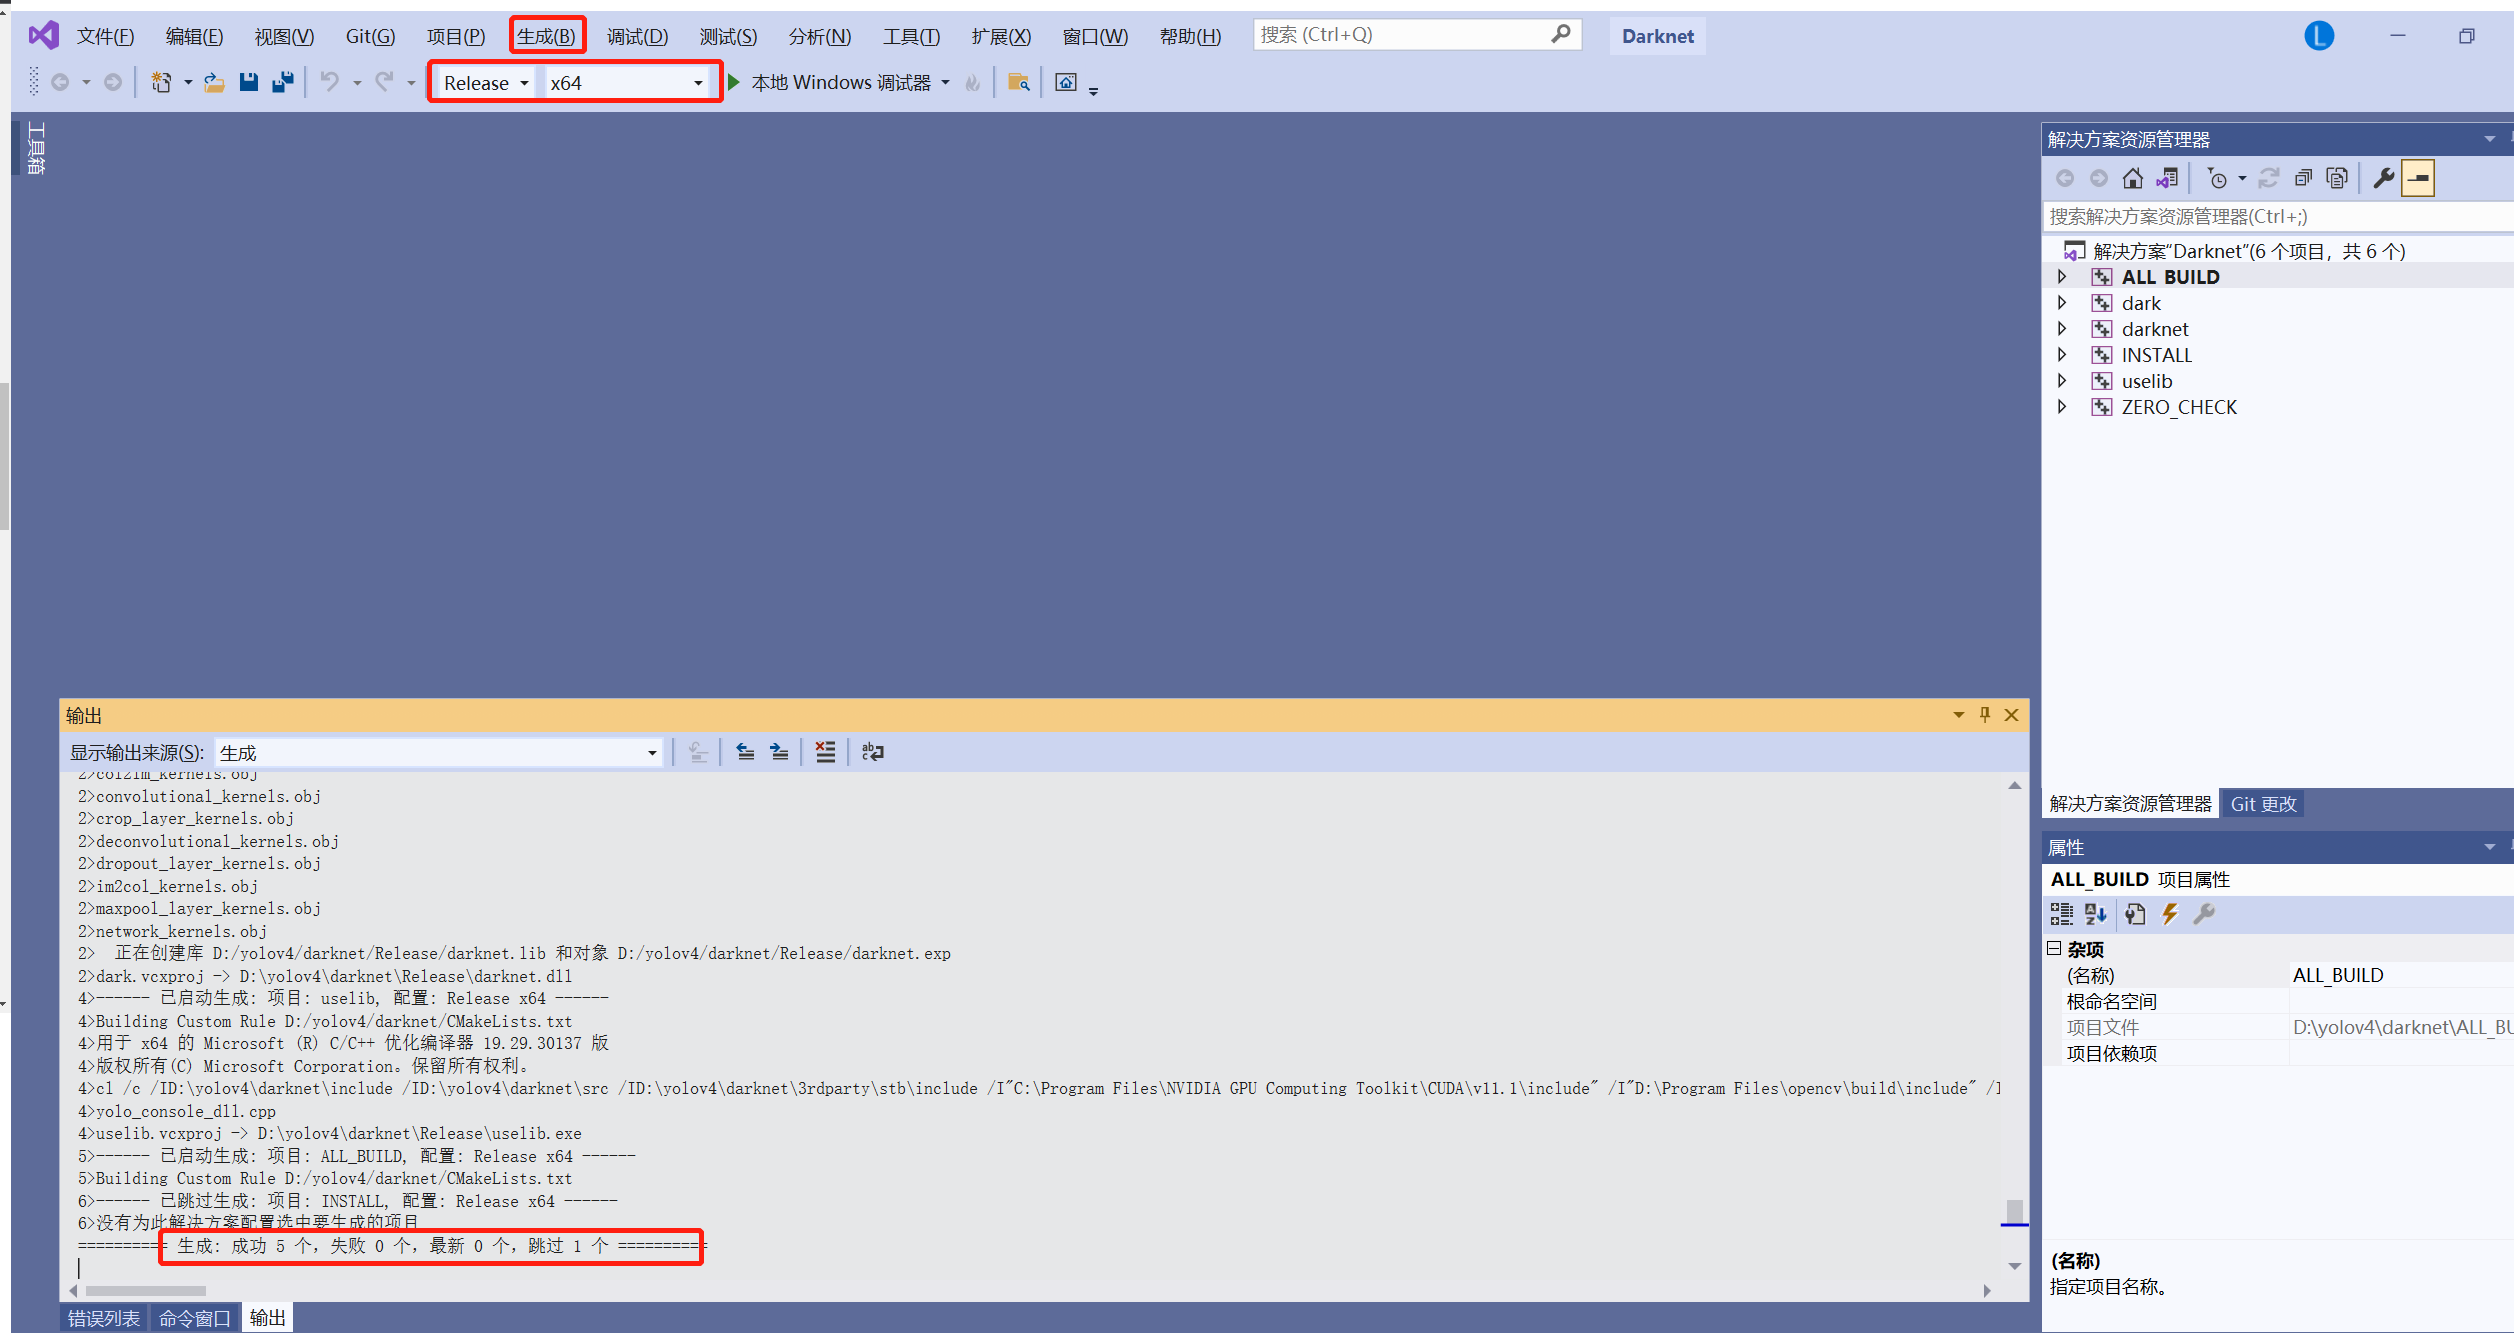Open Properties with the wrench icon
2514x1333 pixels.
tap(2386, 178)
